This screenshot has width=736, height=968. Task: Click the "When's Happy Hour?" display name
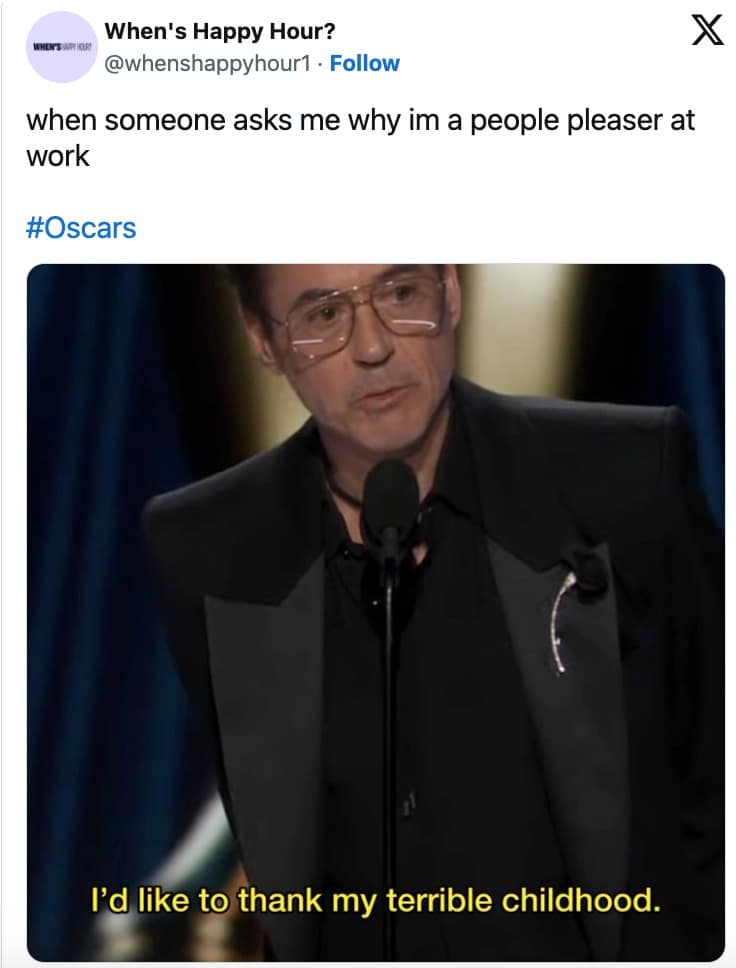[x=219, y=32]
